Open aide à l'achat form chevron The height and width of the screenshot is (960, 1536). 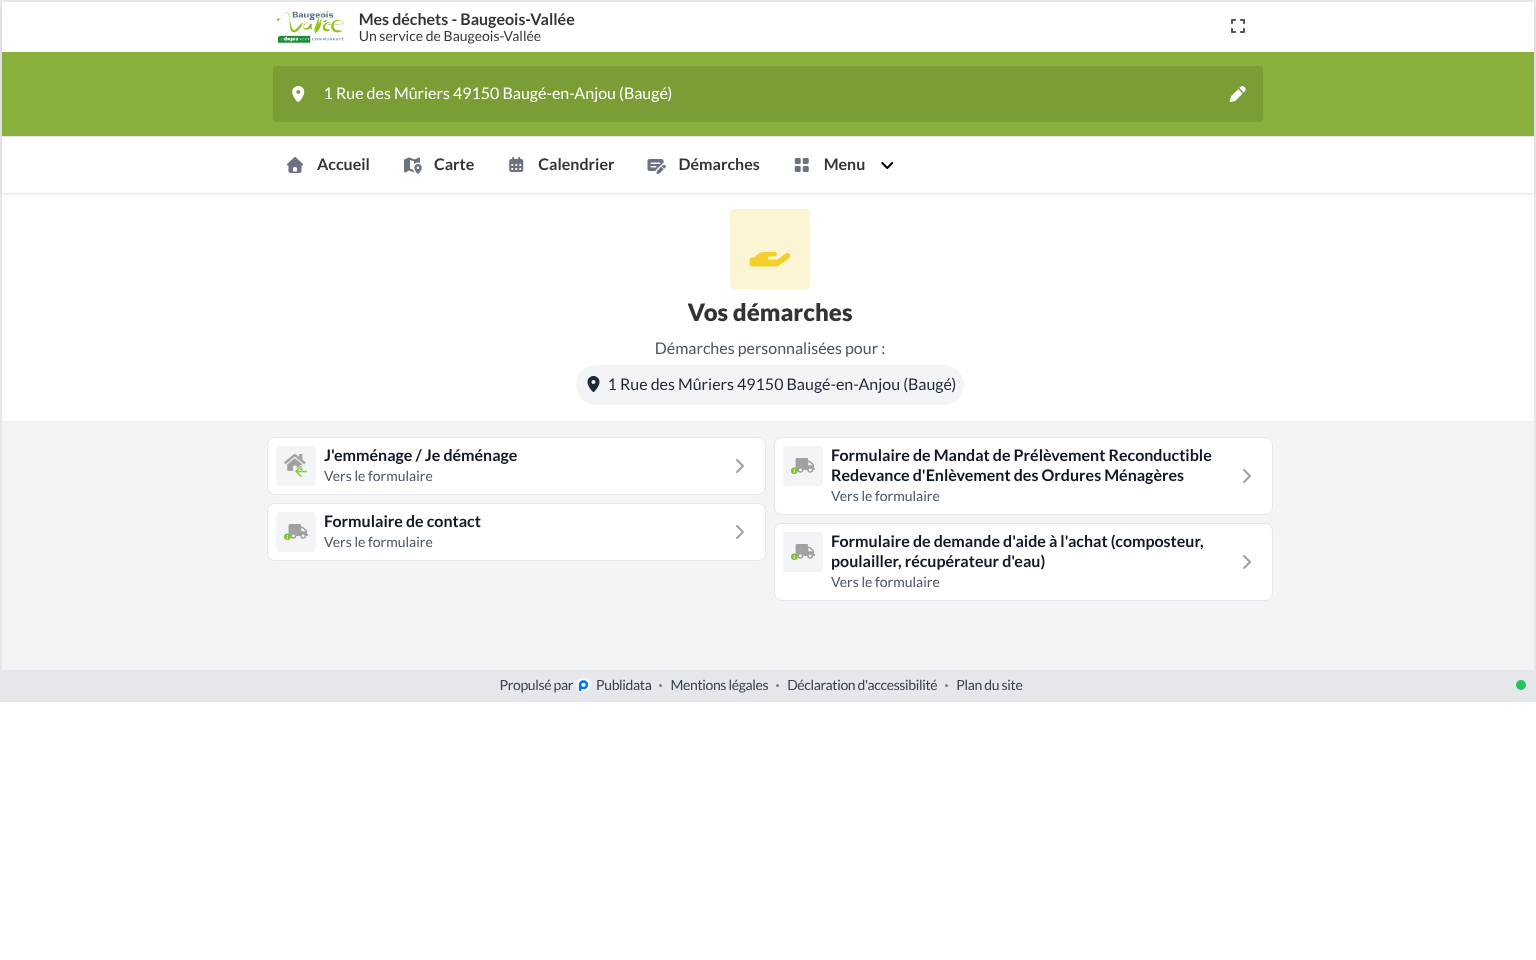tap(1247, 562)
